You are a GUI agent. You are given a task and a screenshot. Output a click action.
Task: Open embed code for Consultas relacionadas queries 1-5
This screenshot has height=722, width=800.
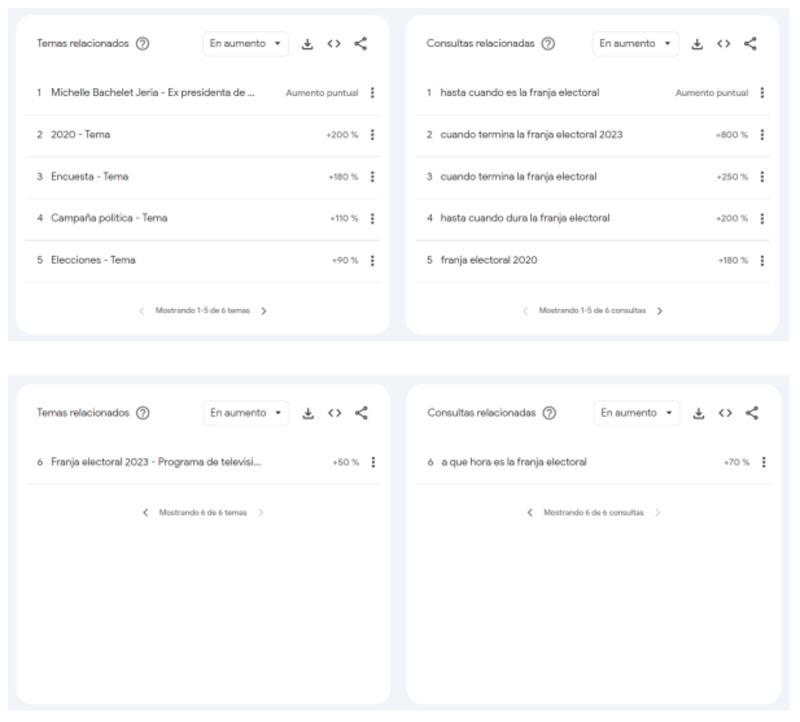pos(724,44)
